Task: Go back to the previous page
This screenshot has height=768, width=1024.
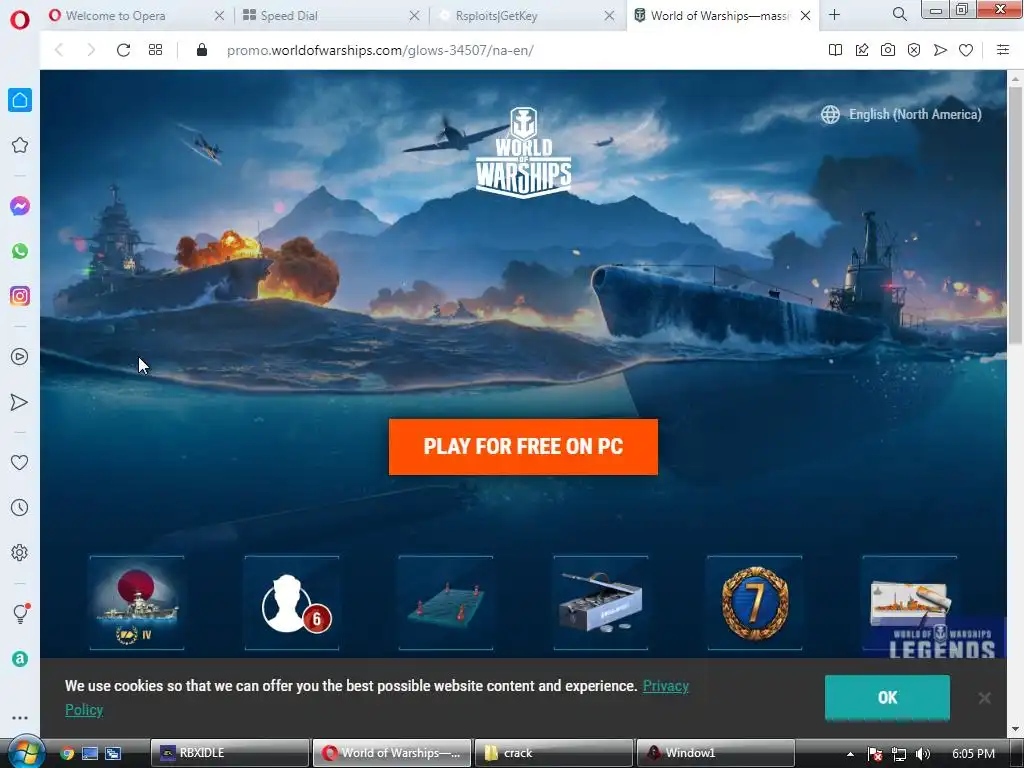Action: tap(59, 50)
